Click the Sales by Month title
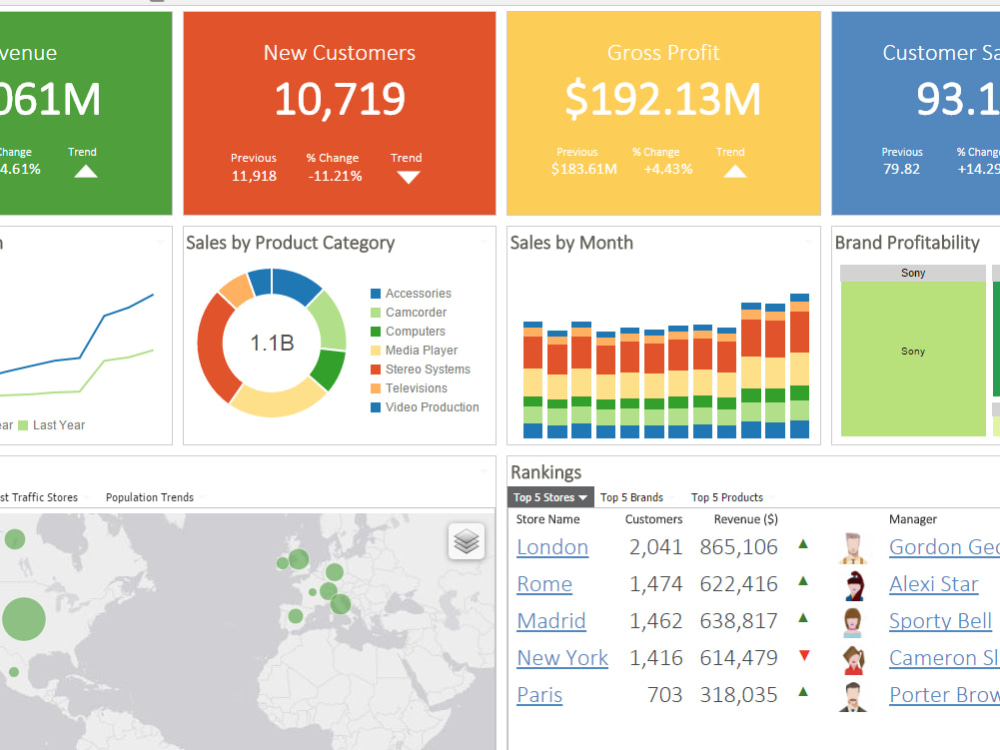This screenshot has height=750, width=1000. (571, 243)
